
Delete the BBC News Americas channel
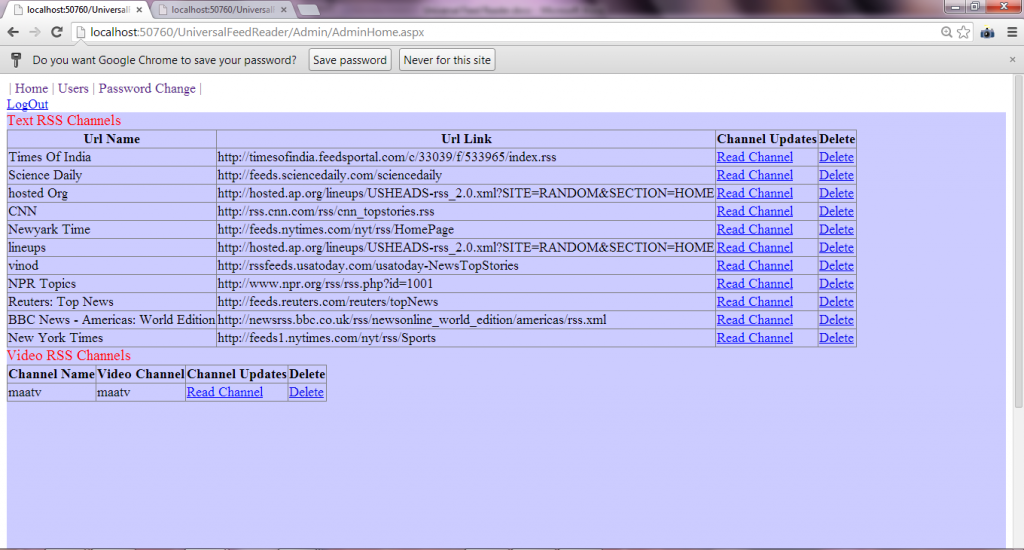(837, 319)
